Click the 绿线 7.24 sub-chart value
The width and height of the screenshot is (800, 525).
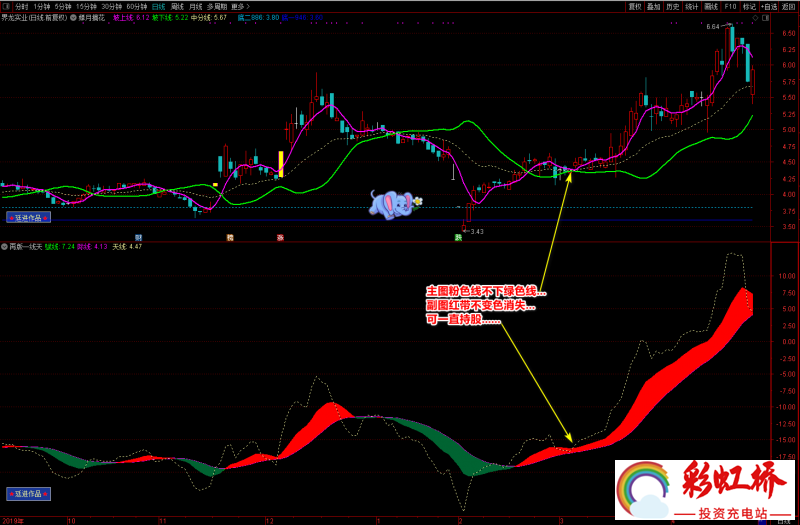60,246
